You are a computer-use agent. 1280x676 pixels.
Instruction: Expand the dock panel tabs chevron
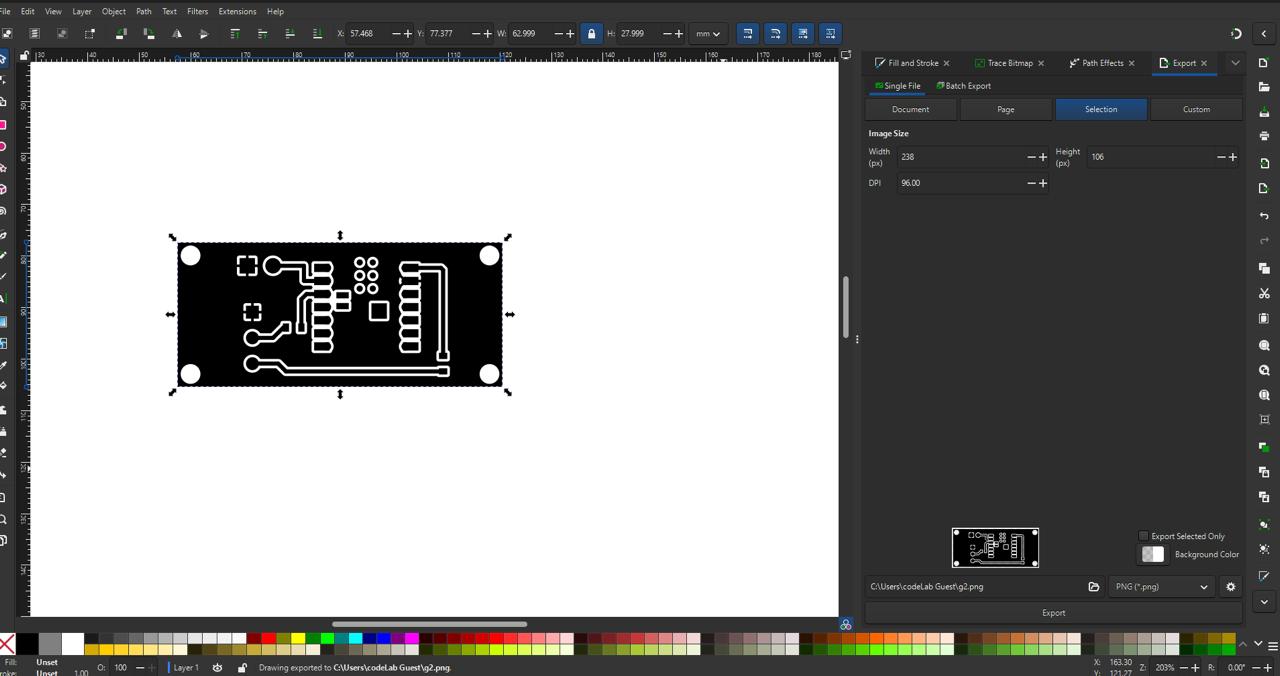point(1235,63)
